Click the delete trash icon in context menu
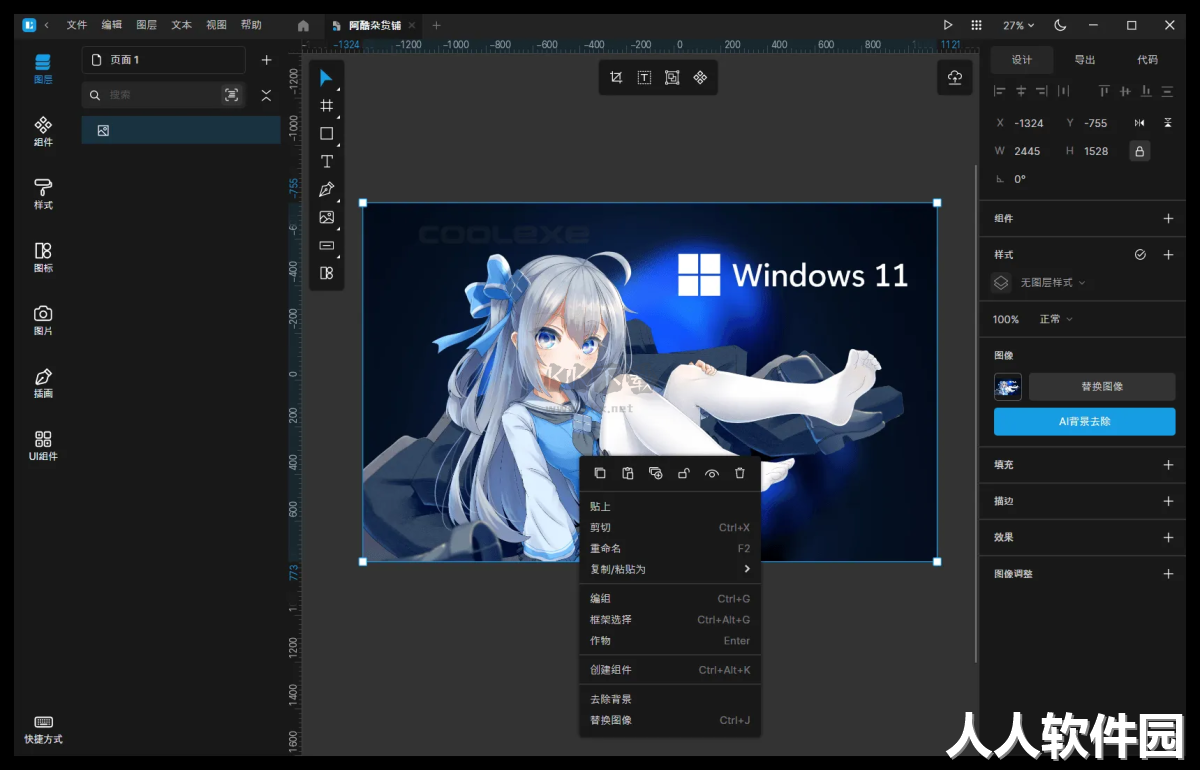Image resolution: width=1200 pixels, height=770 pixels. click(740, 473)
